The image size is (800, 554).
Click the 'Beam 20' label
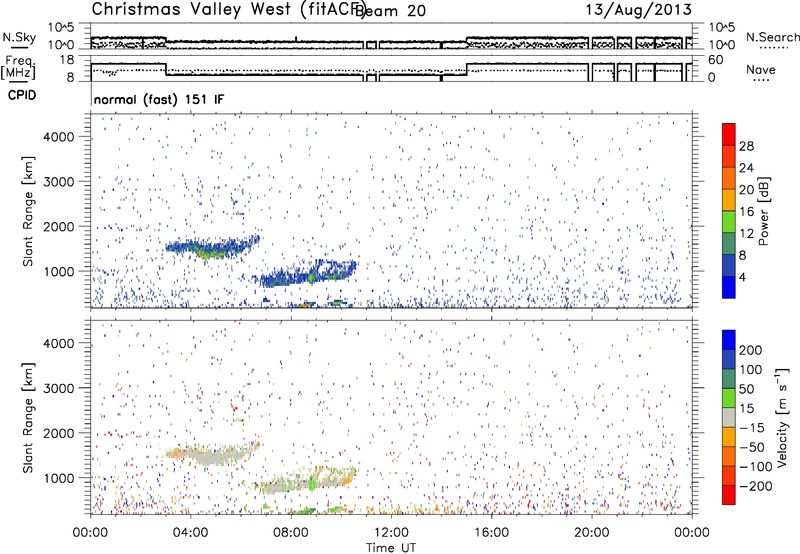tap(390, 11)
